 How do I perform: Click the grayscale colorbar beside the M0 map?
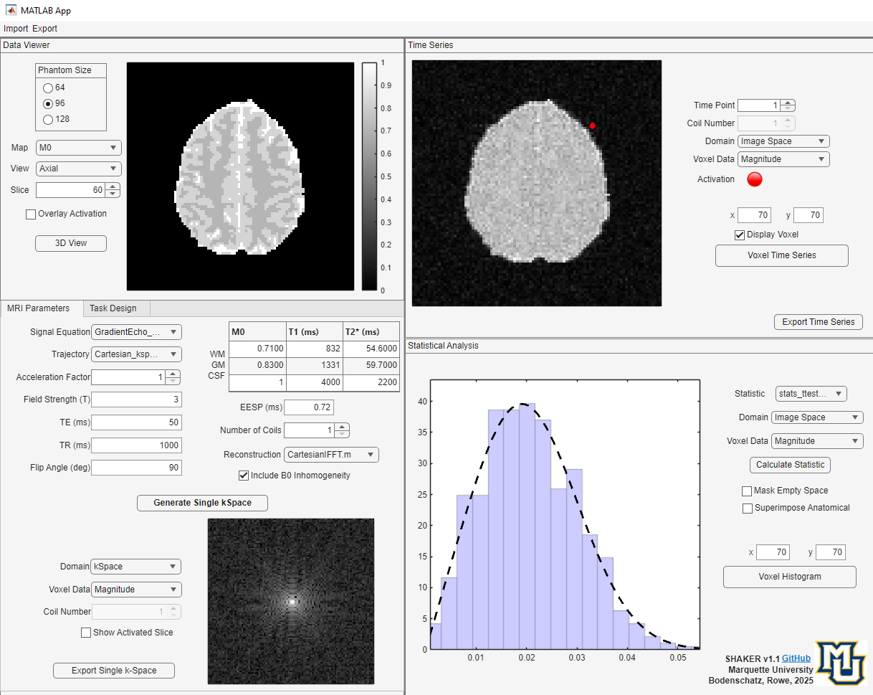click(x=369, y=176)
